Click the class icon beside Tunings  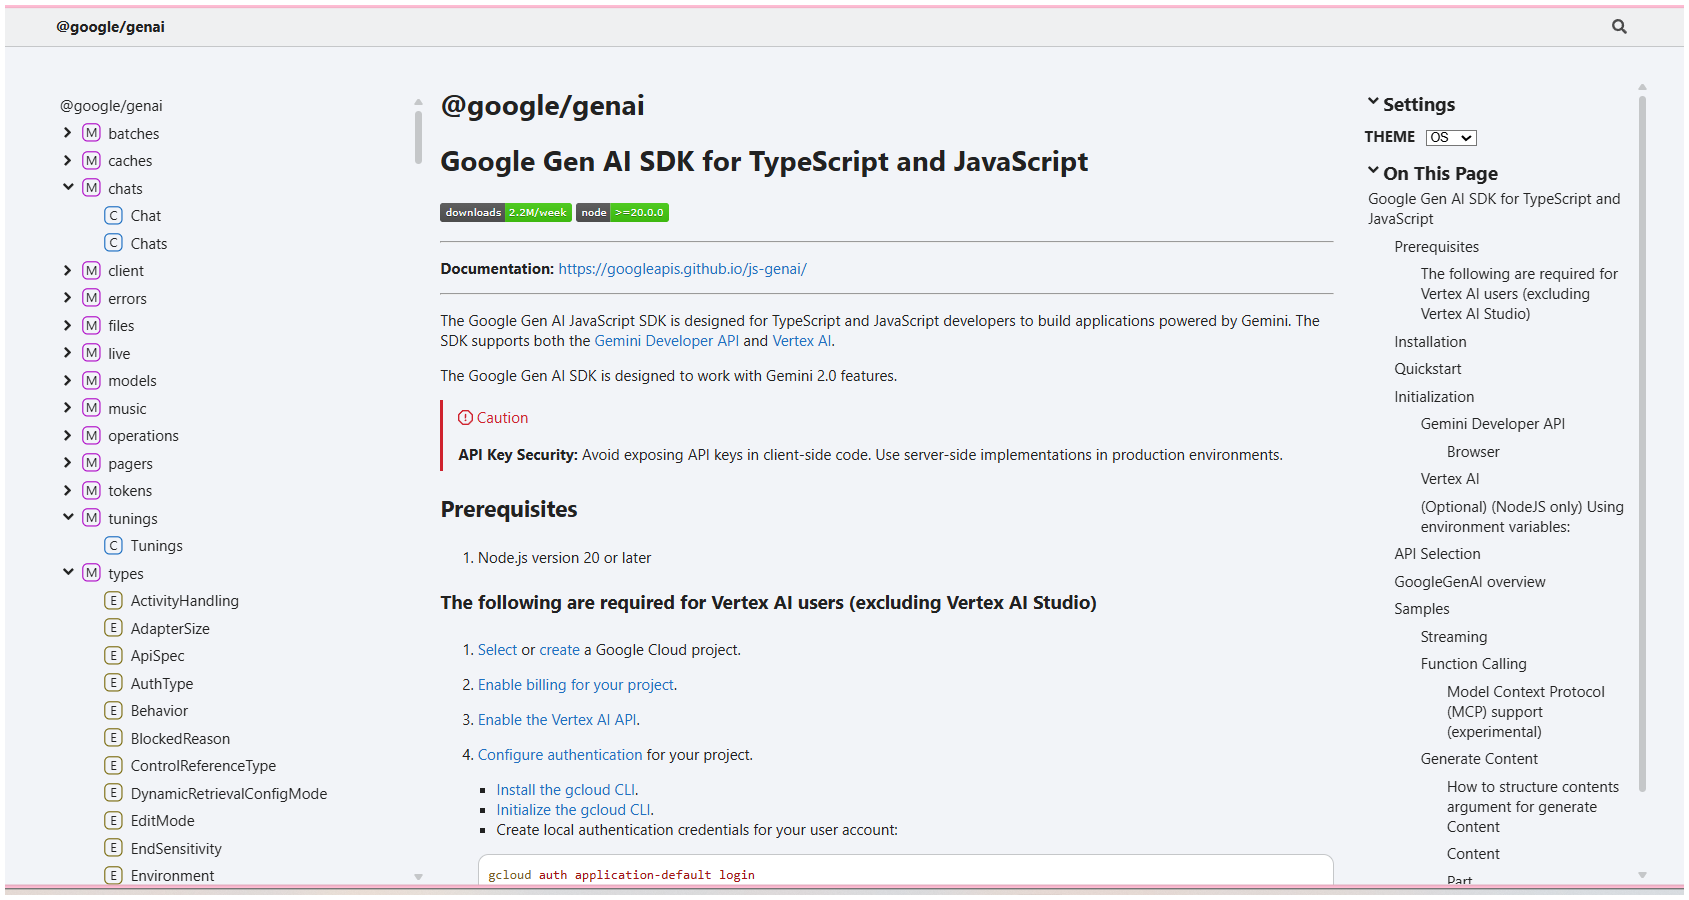[114, 545]
